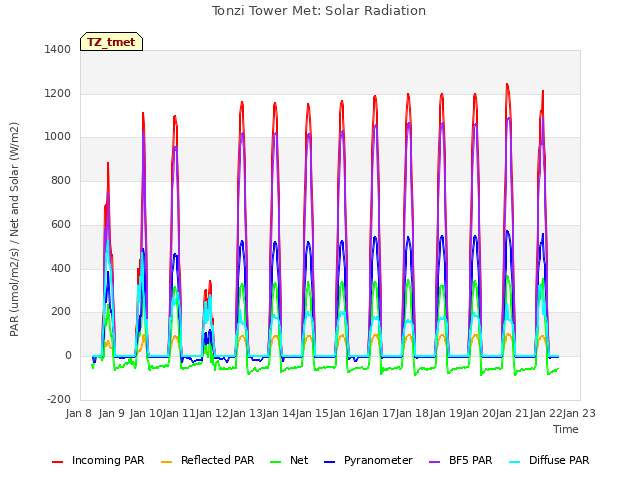Click the small Incoming PAR peak on Jan 12
The height and width of the screenshot is (480, 640).
coord(210,282)
